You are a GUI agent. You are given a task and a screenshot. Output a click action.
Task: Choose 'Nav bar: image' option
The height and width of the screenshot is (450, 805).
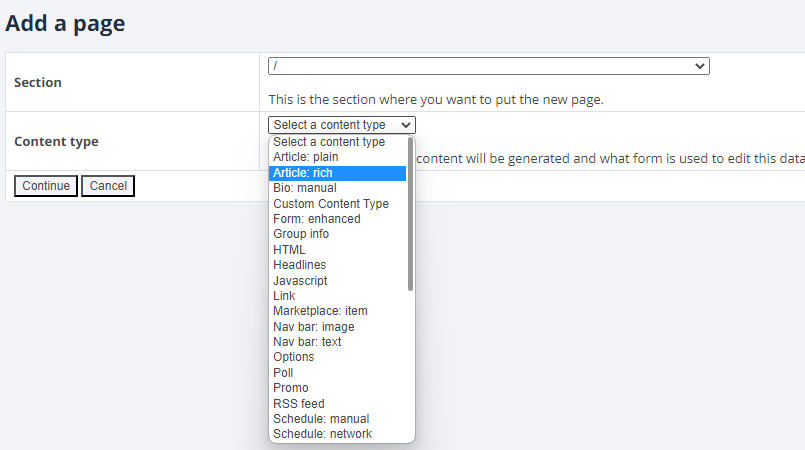(x=314, y=327)
